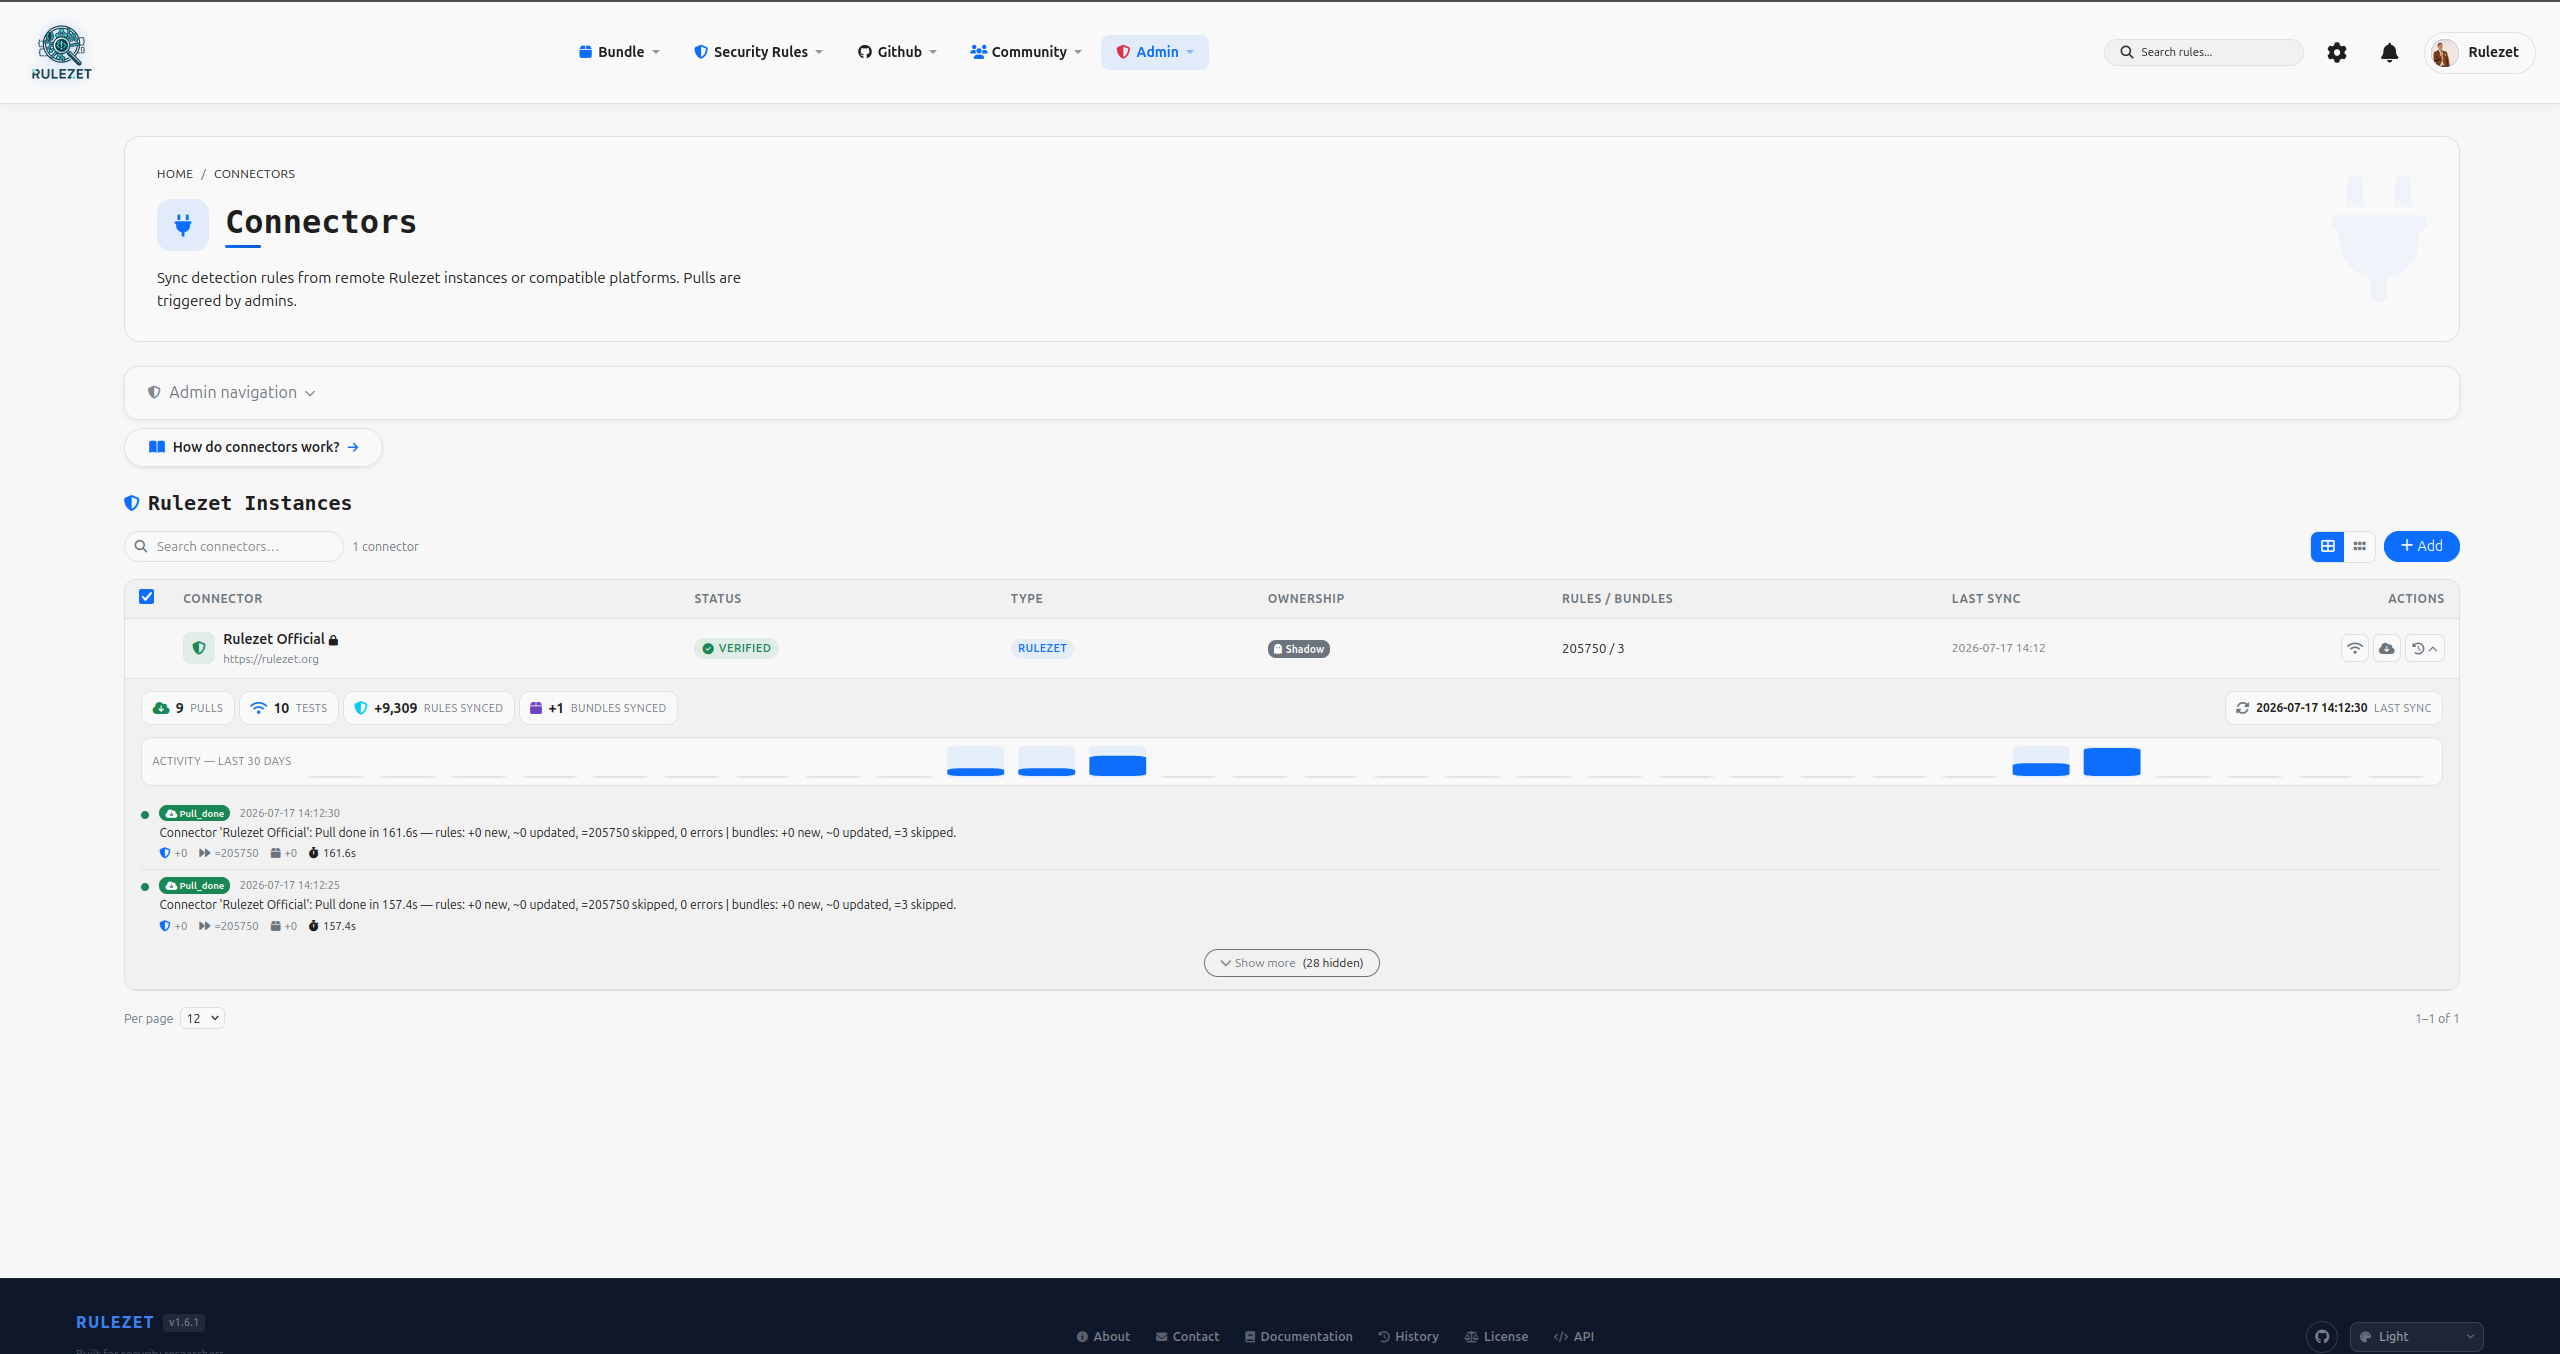
Task: Click the magnifier icon in Search connectors
Action: coord(141,546)
